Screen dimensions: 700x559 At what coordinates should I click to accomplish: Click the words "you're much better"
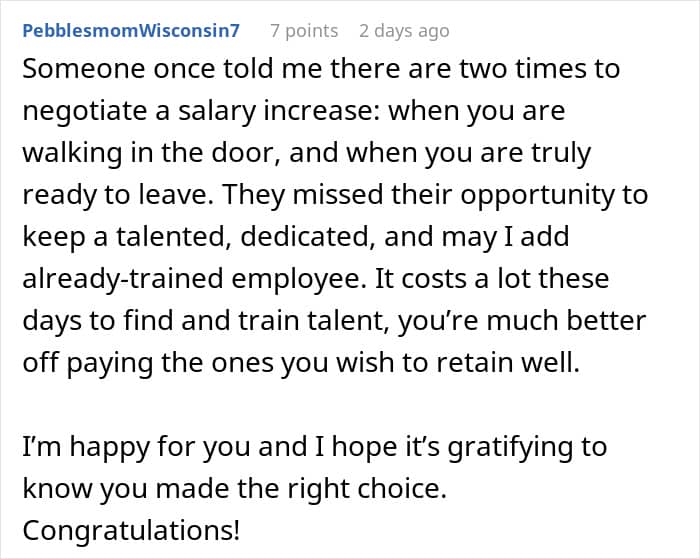pos(521,321)
